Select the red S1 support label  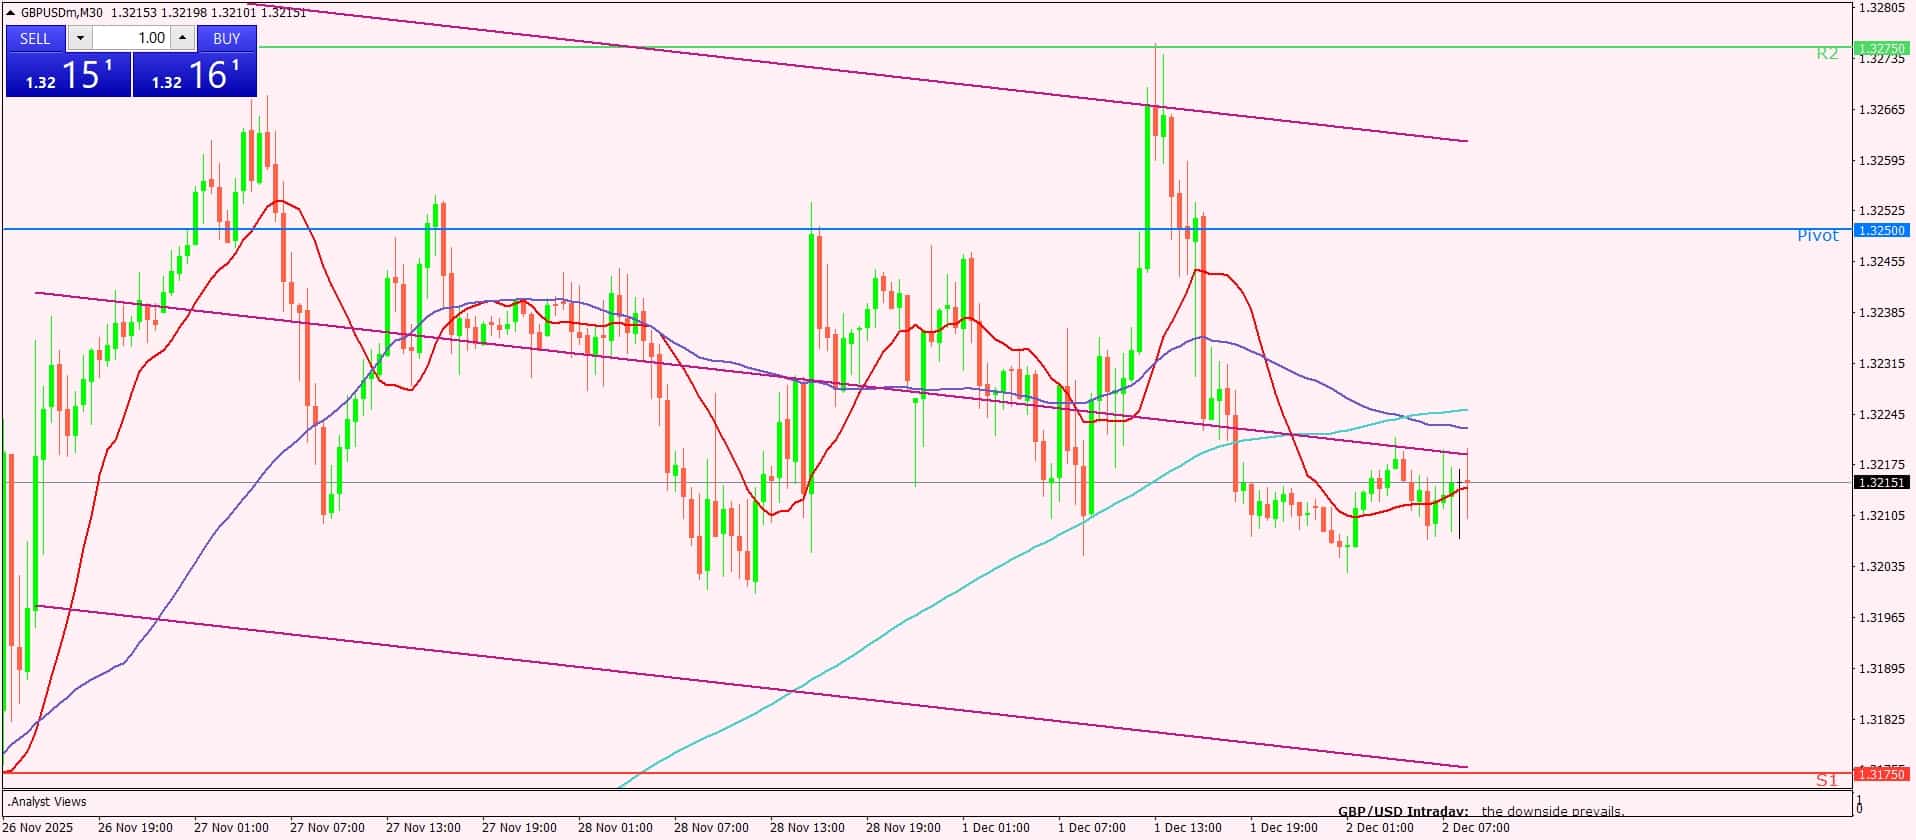click(x=1826, y=780)
